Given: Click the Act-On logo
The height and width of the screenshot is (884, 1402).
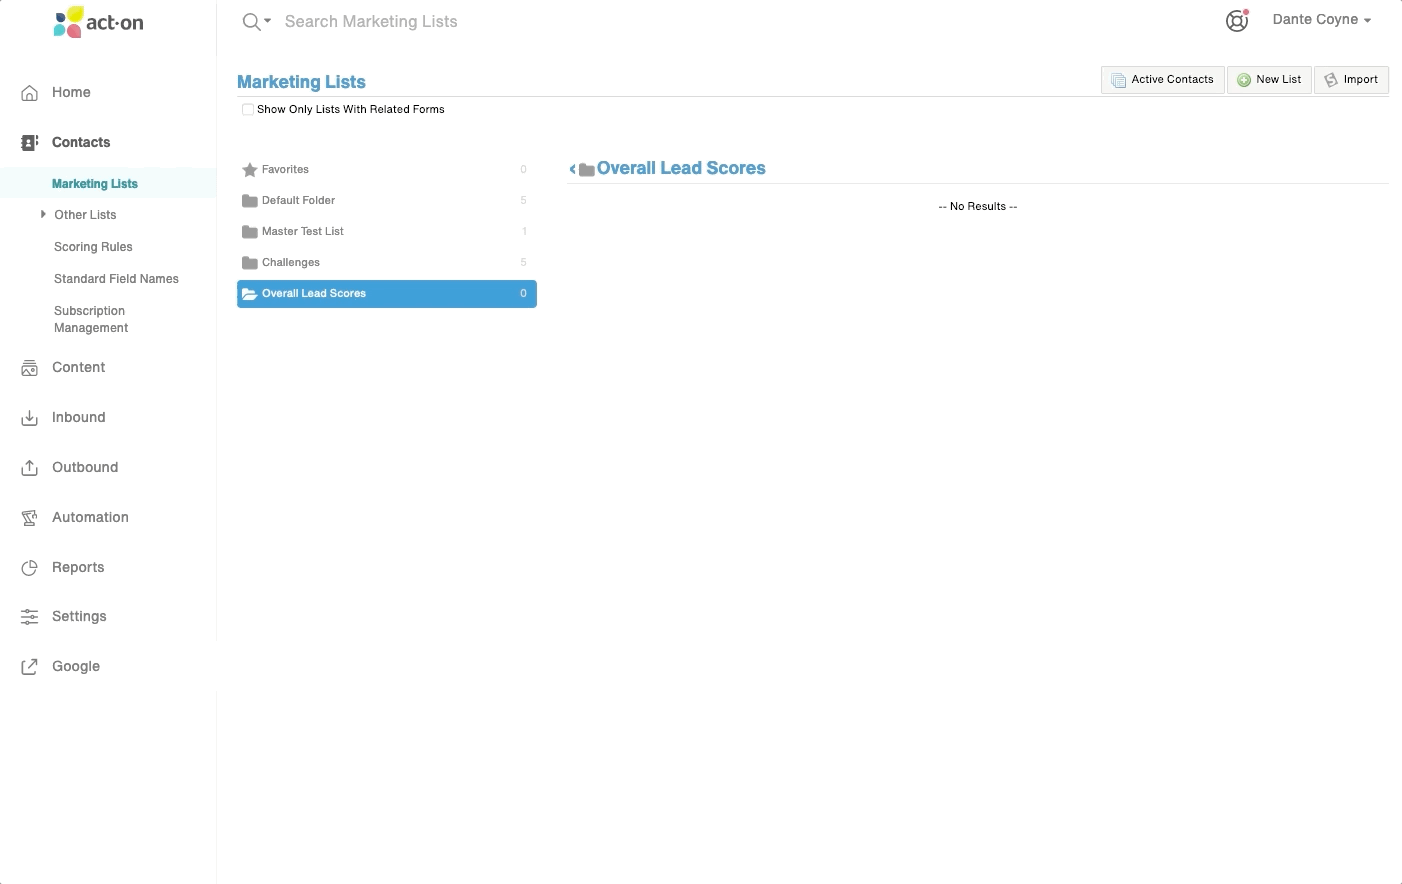Looking at the screenshot, I should pos(98,22).
